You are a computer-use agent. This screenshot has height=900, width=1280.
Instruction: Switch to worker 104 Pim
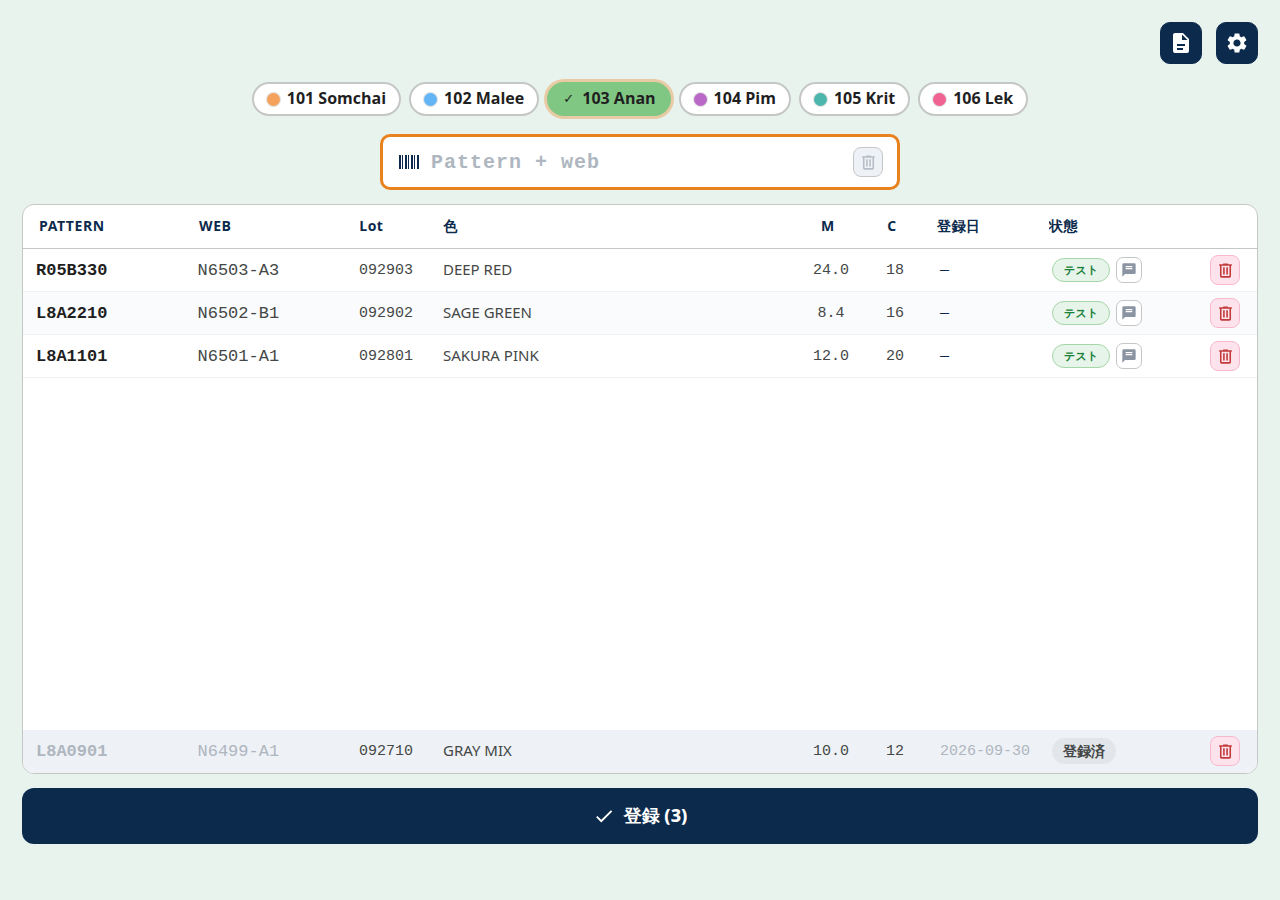click(735, 99)
